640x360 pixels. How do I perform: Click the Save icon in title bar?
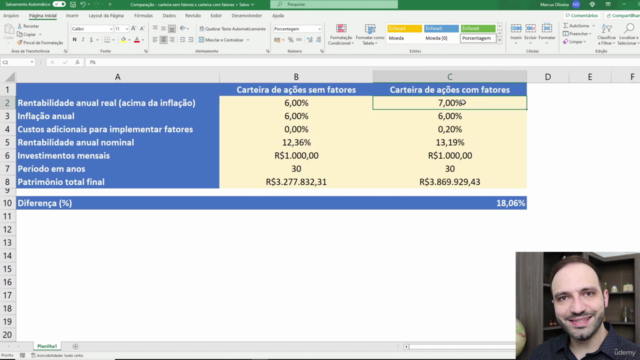click(x=73, y=4)
